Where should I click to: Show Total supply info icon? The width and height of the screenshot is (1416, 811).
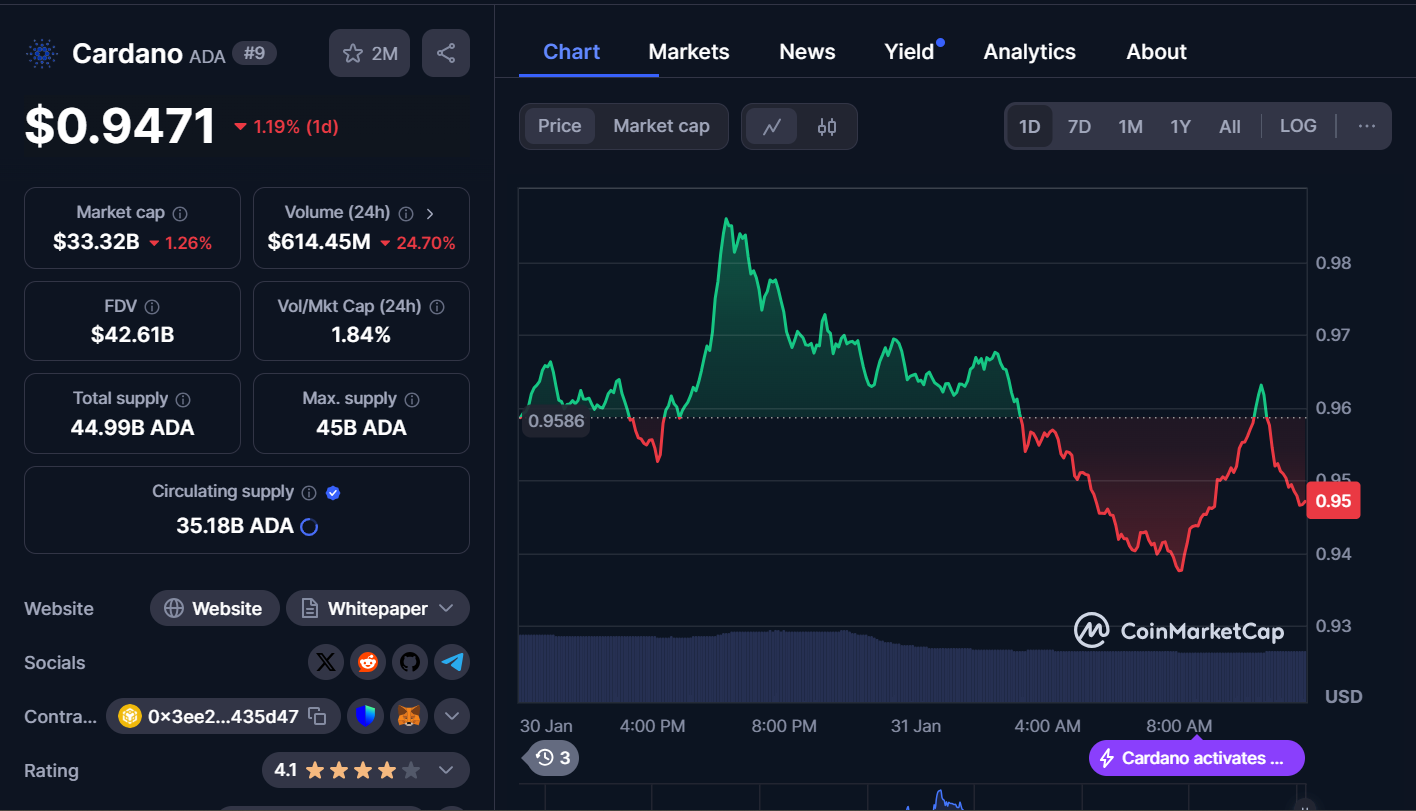[183, 399]
